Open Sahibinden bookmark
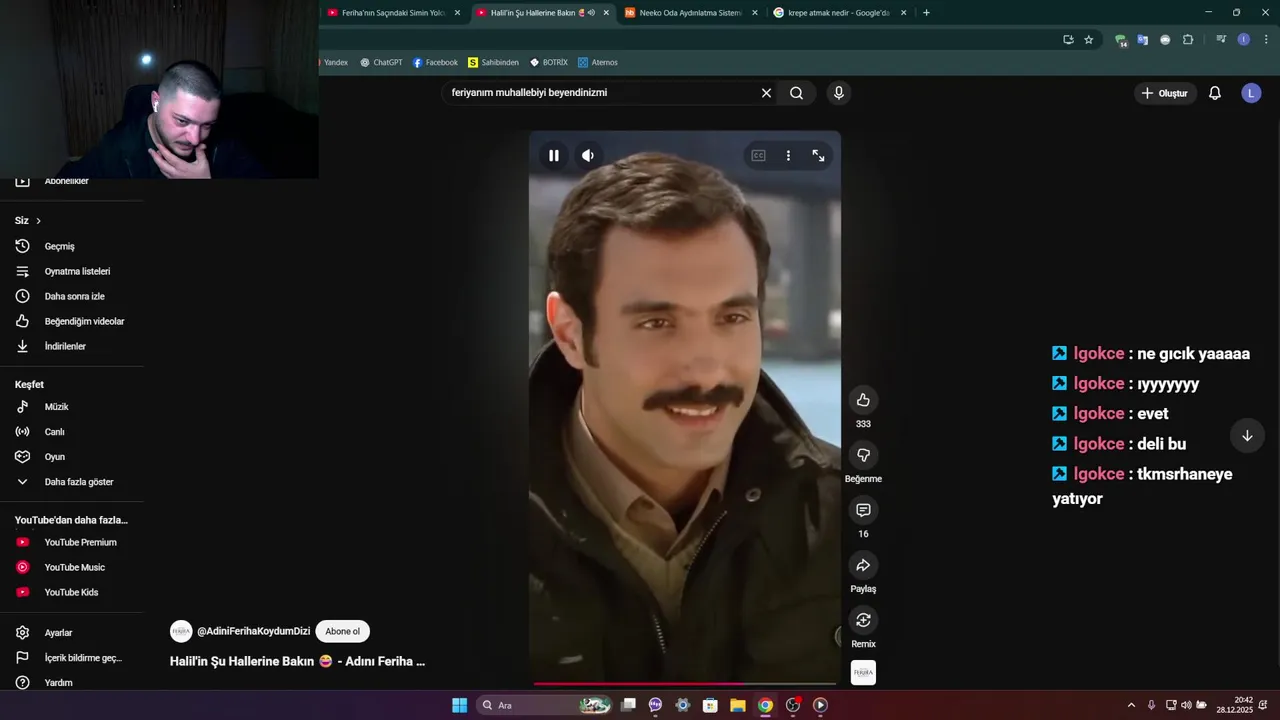 pyautogui.click(x=493, y=62)
